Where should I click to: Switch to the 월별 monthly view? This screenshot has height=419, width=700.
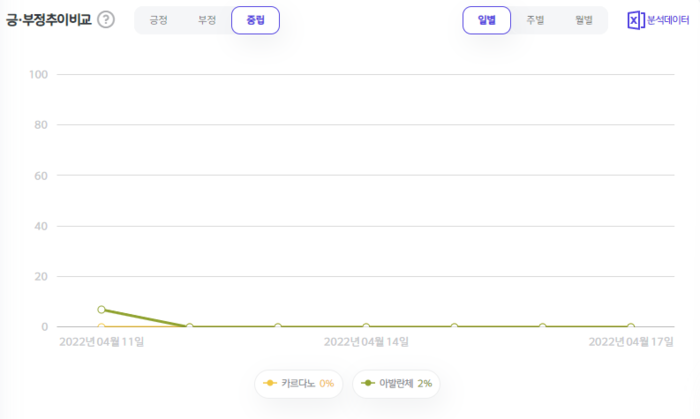click(583, 20)
